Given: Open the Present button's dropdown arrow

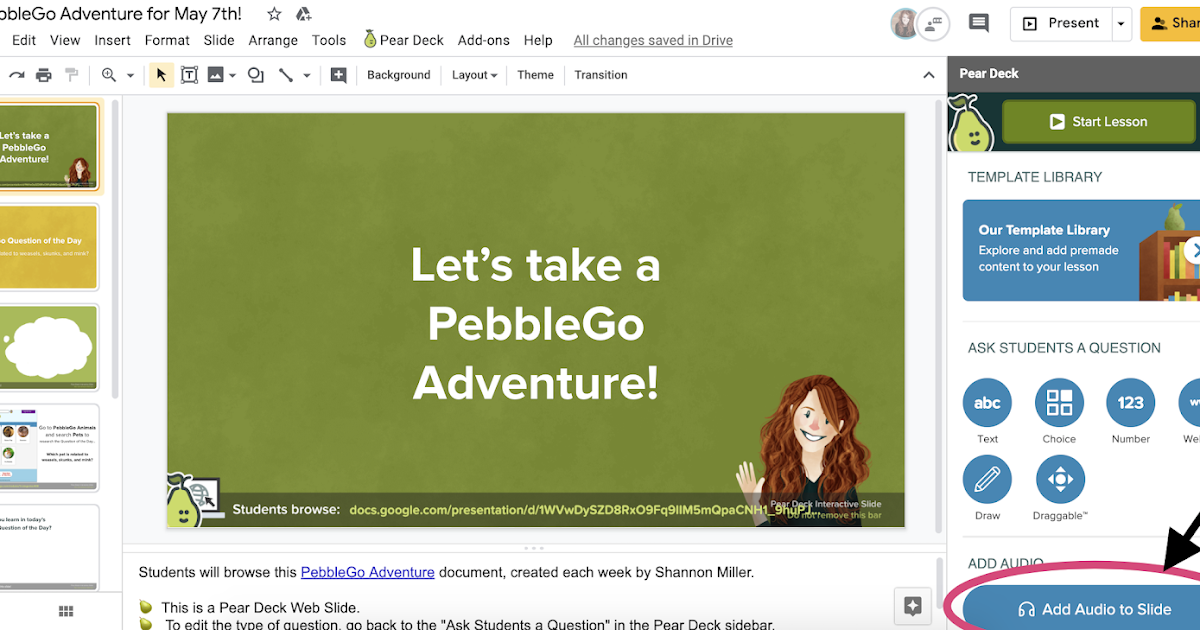Looking at the screenshot, I should (x=1120, y=23).
